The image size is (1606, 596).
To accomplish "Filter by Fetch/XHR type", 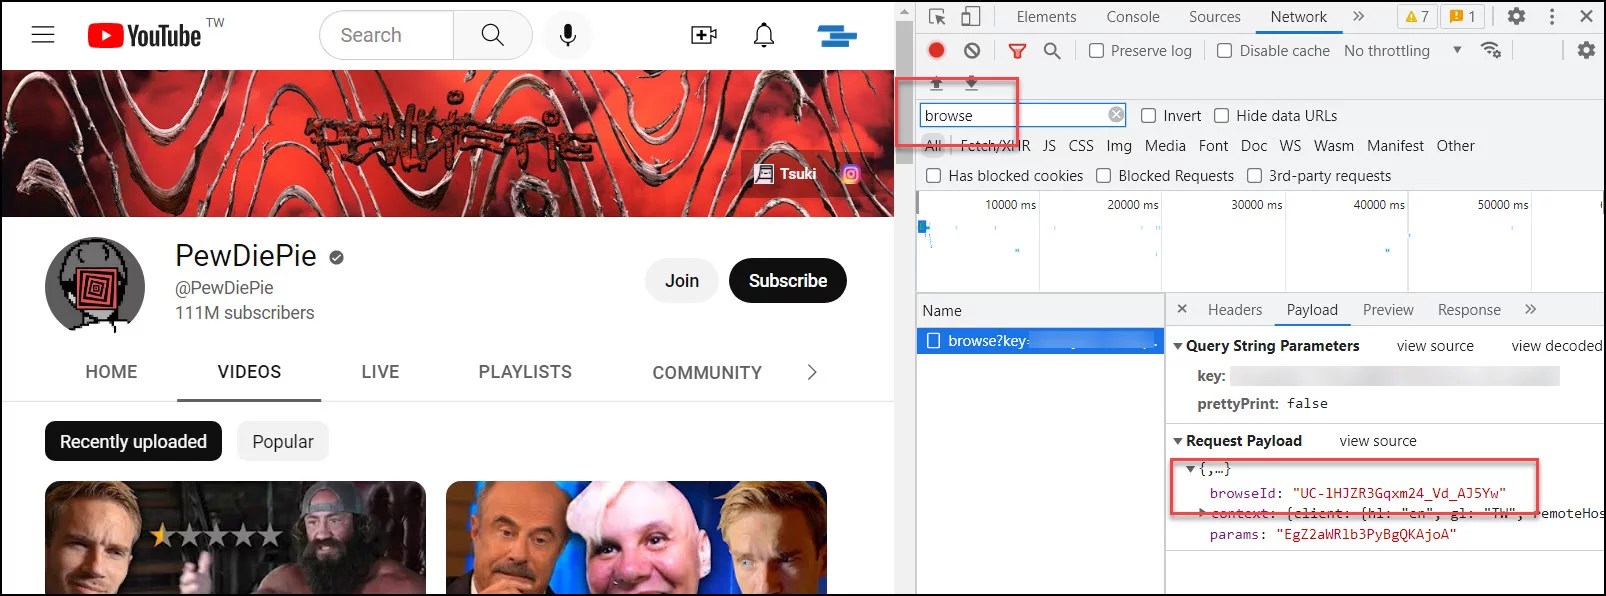I will coord(995,146).
